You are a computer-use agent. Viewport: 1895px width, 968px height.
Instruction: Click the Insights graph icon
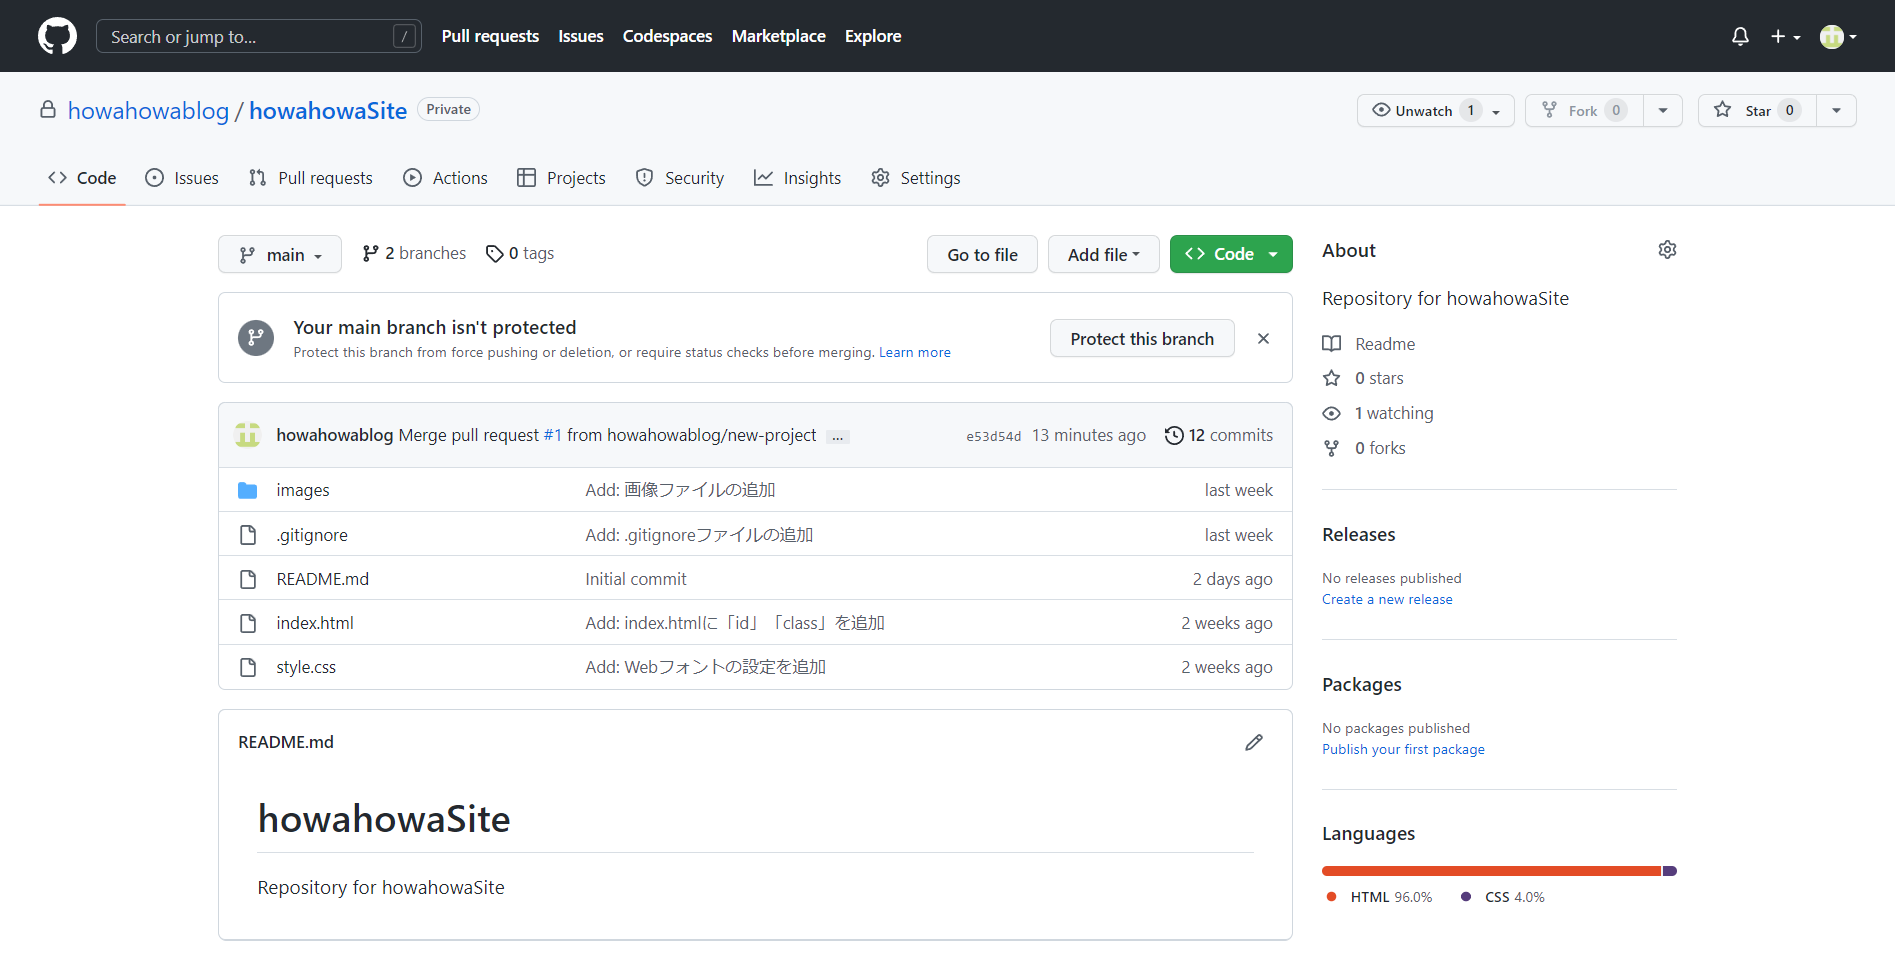tap(763, 177)
